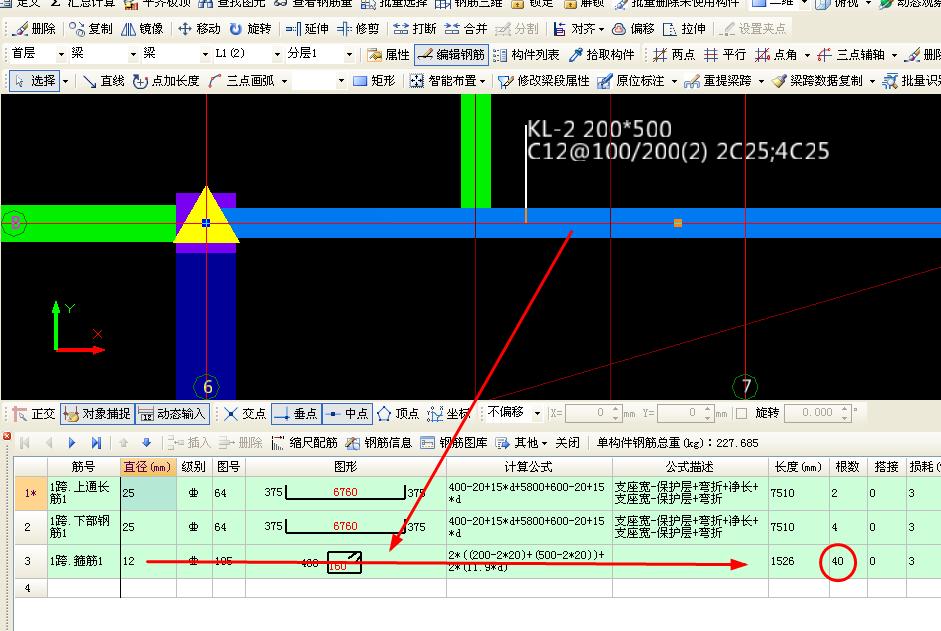Toggle the 编辑钢筋 edit rebar button
Image resolution: width=941 pixels, height=631 pixels.
(451, 55)
